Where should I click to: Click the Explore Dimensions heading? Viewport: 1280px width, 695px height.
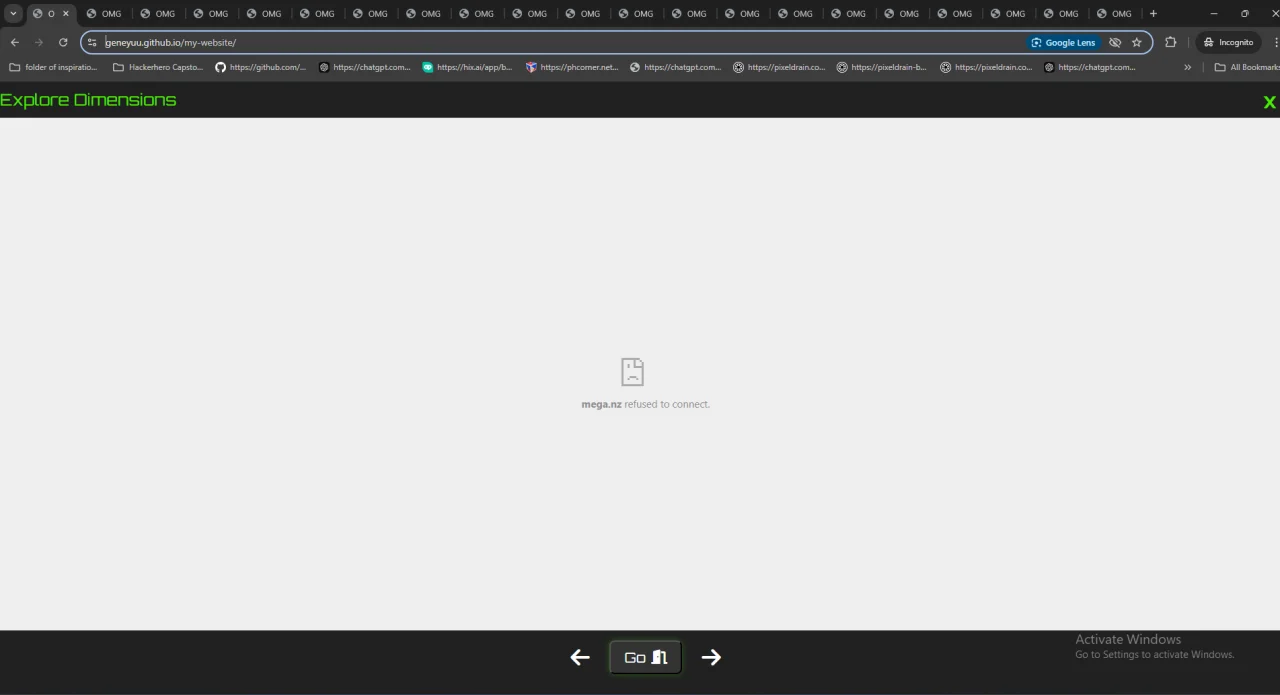pyautogui.click(x=88, y=100)
